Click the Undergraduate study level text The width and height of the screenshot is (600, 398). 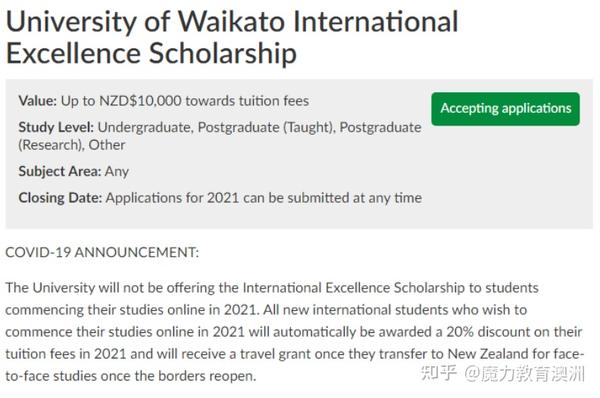tap(145, 127)
